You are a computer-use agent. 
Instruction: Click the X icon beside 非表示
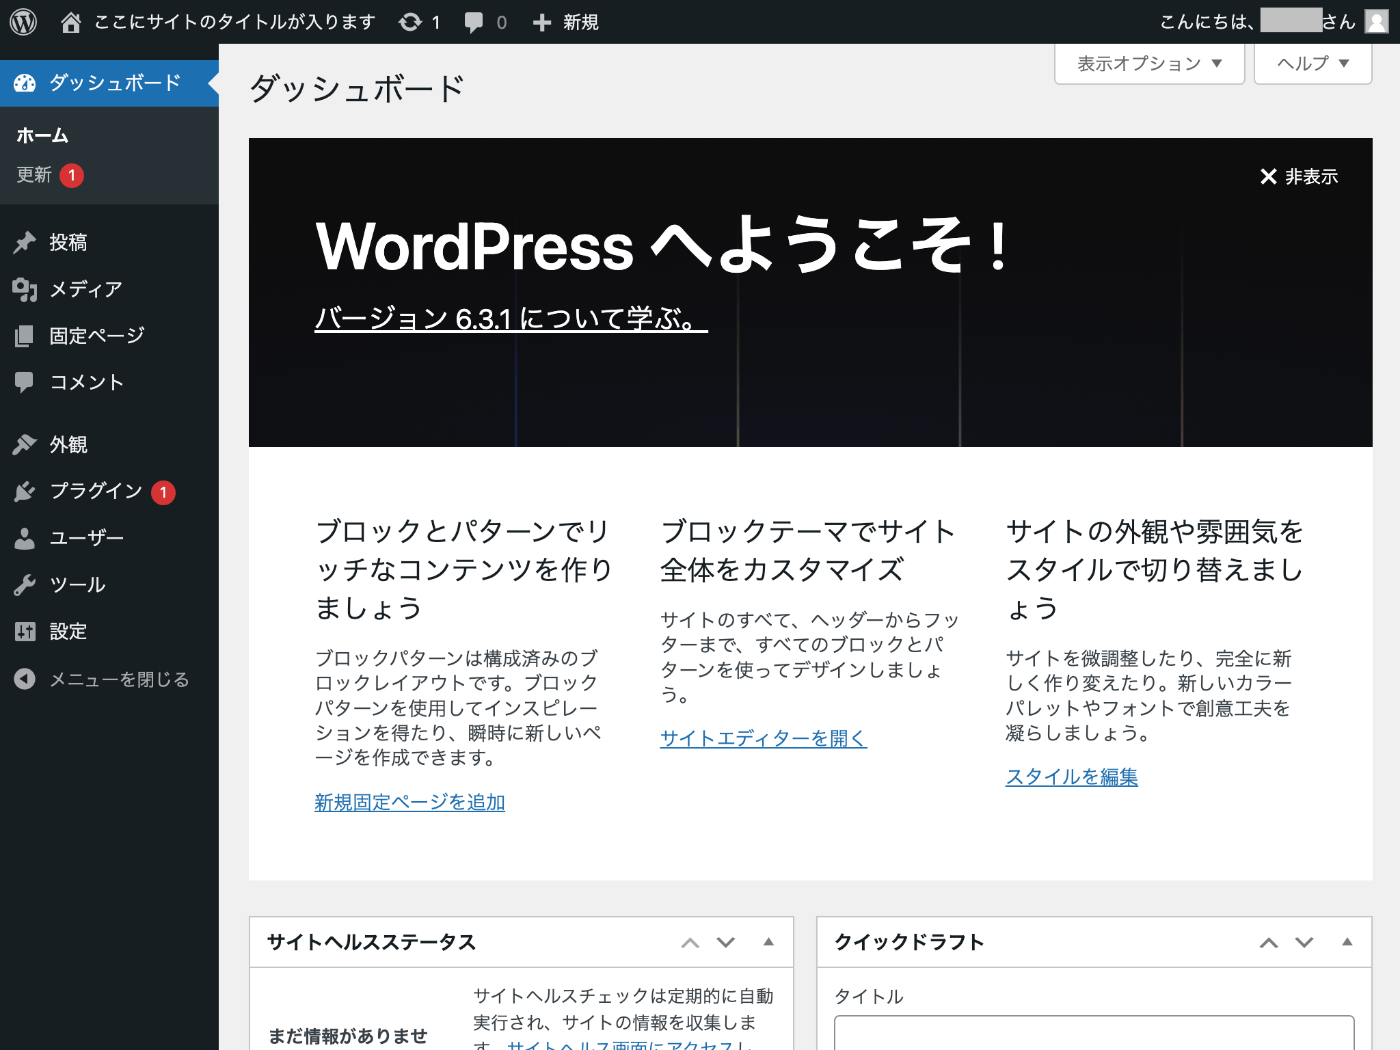click(1268, 177)
